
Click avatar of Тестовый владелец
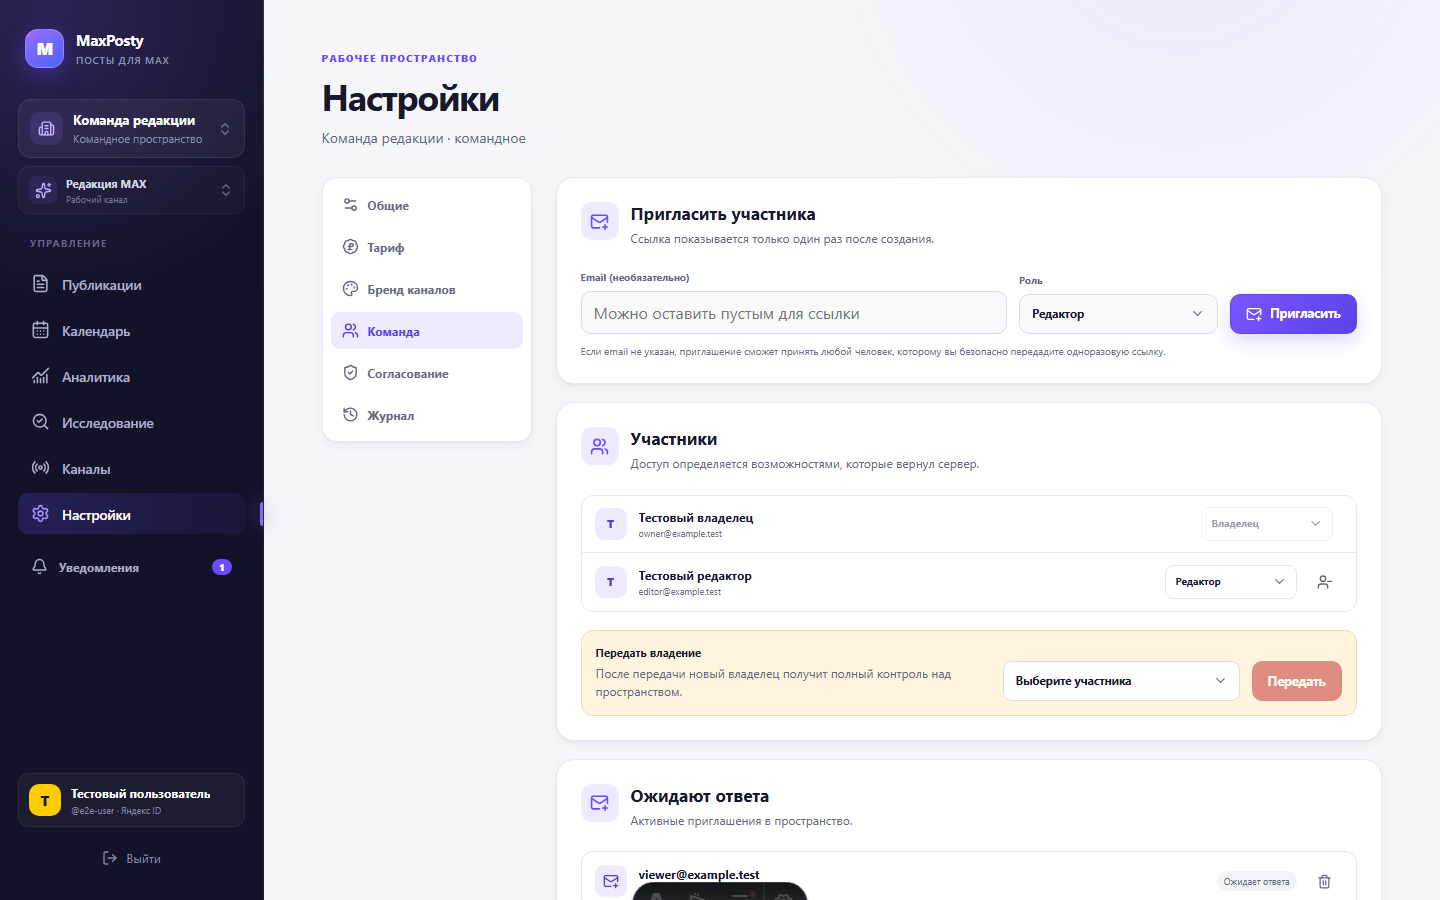[611, 524]
